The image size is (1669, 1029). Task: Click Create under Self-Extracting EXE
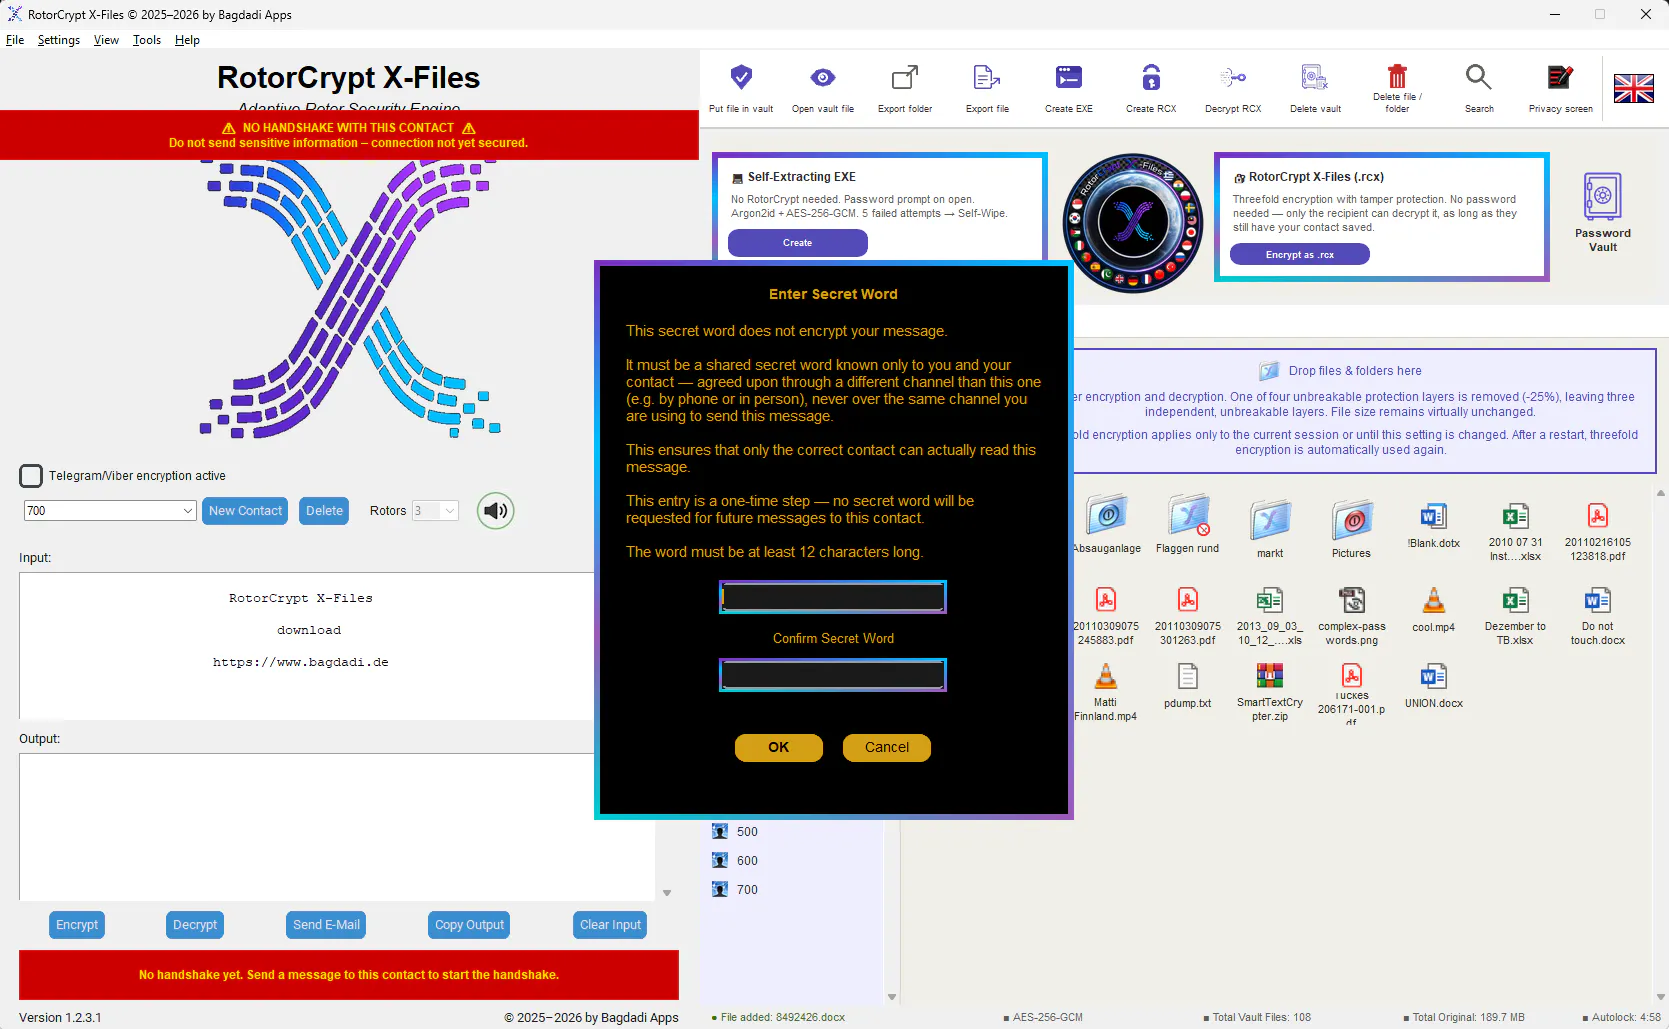pyautogui.click(x=798, y=243)
